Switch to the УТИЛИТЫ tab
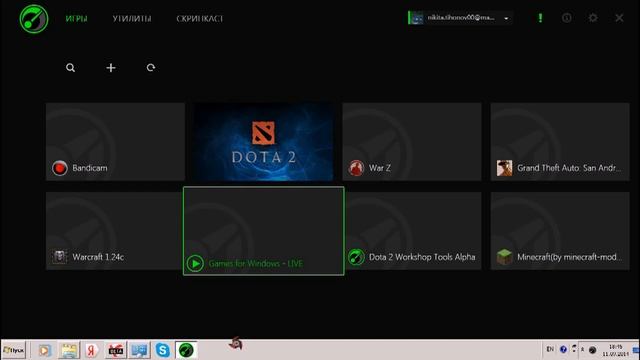Image resolution: width=640 pixels, height=360 pixels. tap(132, 19)
